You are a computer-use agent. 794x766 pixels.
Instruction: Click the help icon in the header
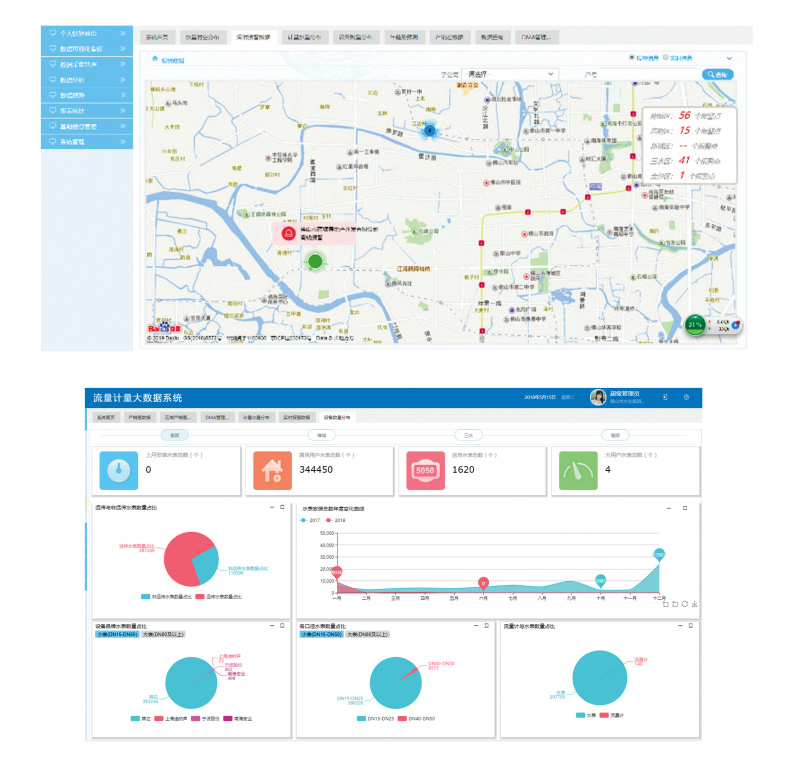[x=686, y=398]
